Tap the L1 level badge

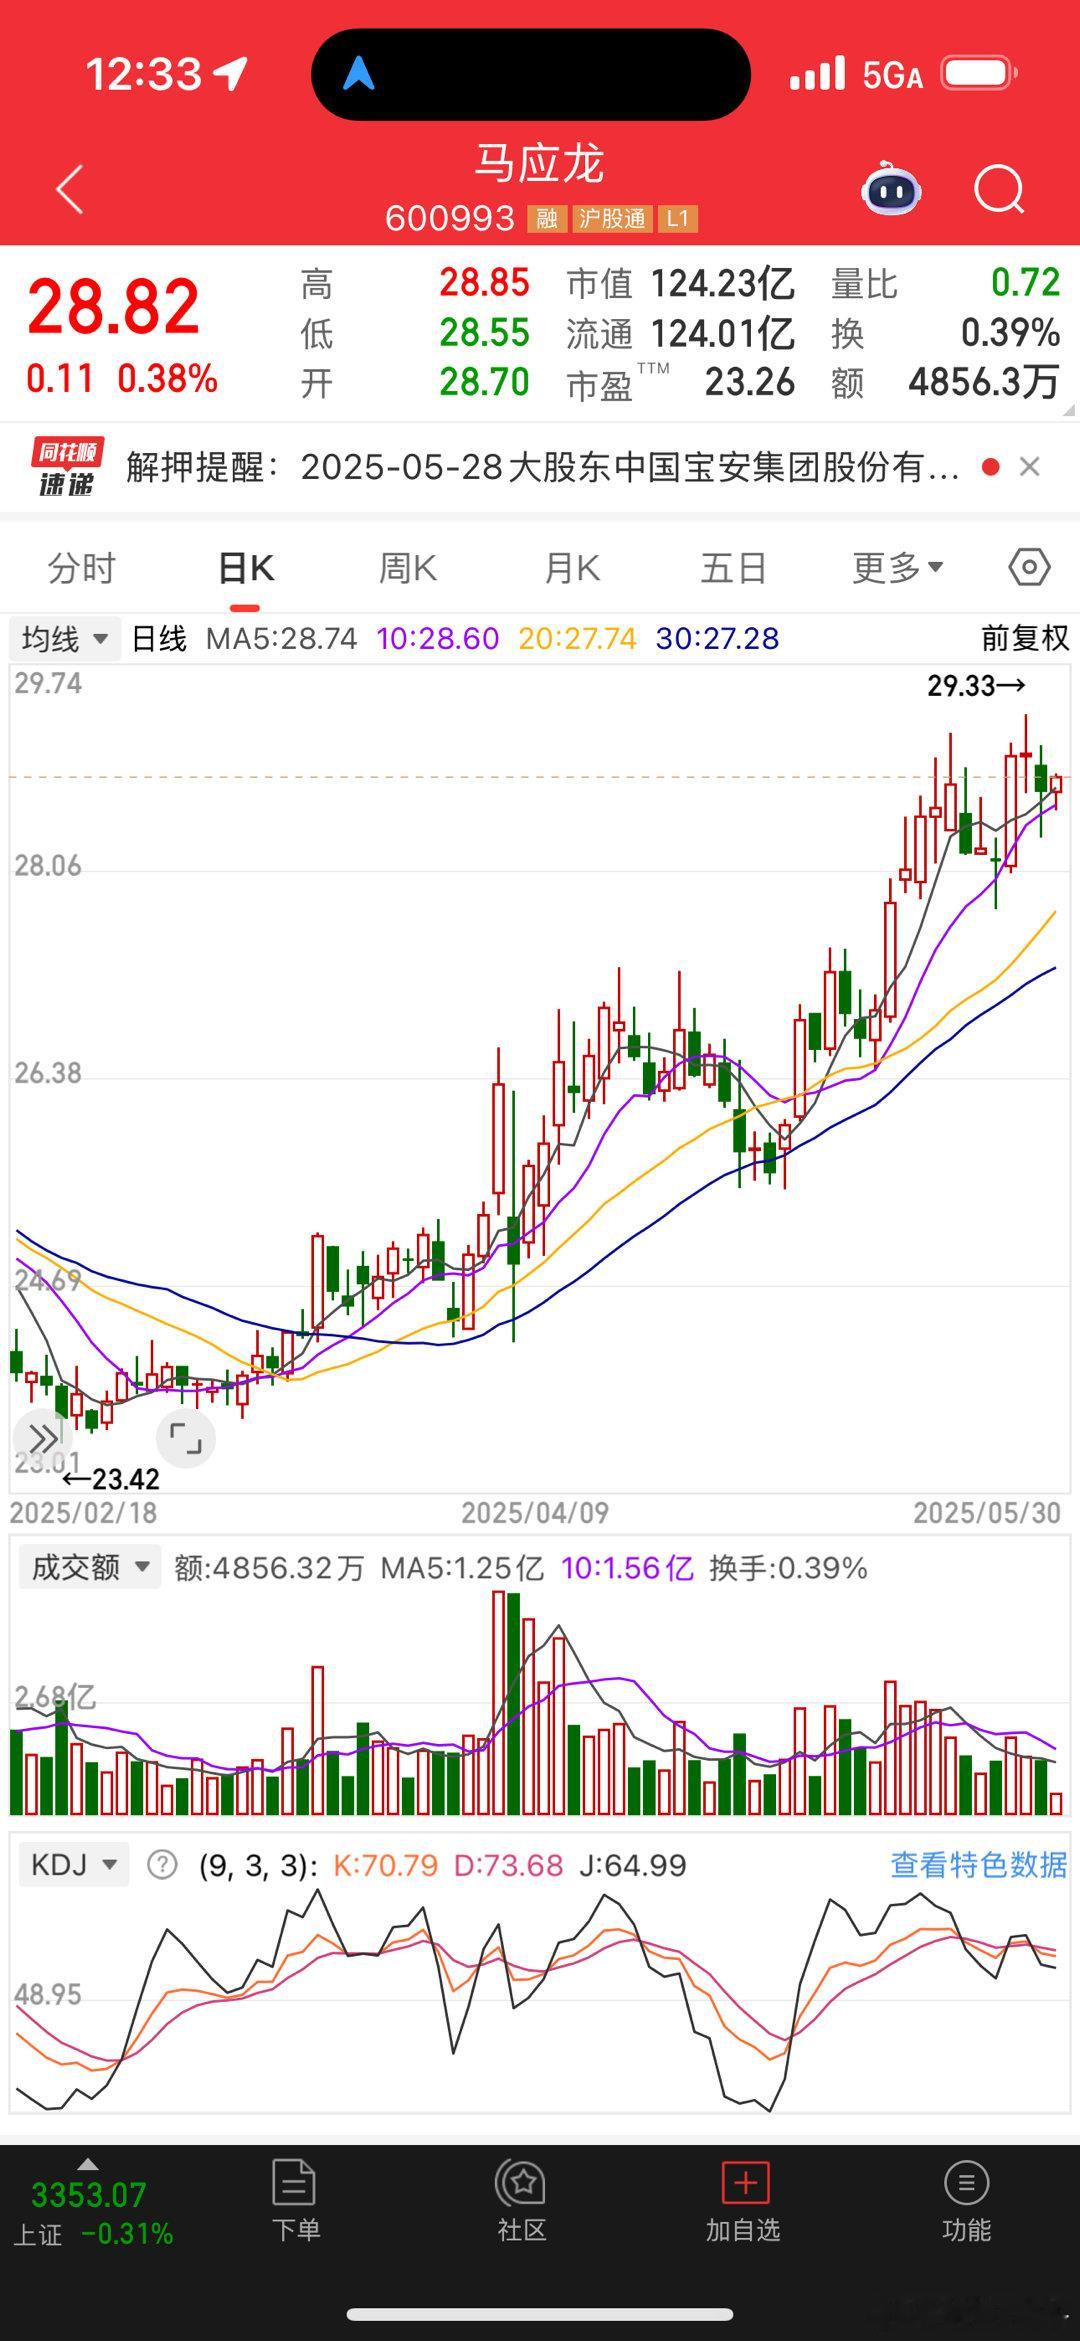coord(677,218)
